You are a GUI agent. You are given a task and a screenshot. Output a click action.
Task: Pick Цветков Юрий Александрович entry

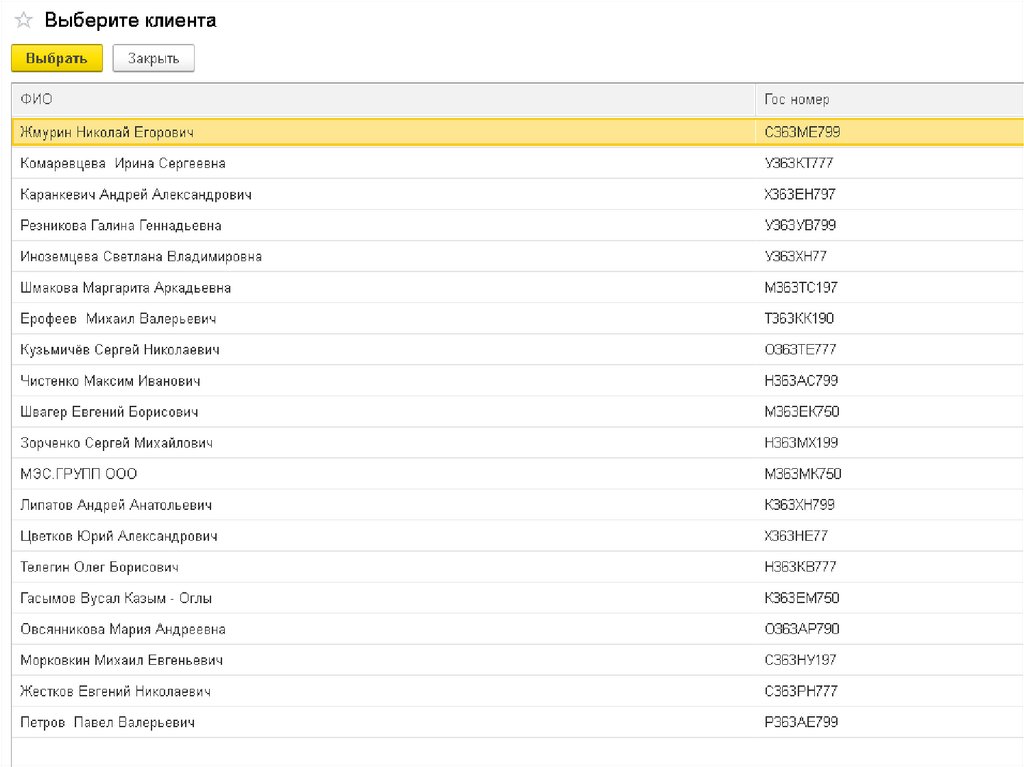point(118,536)
